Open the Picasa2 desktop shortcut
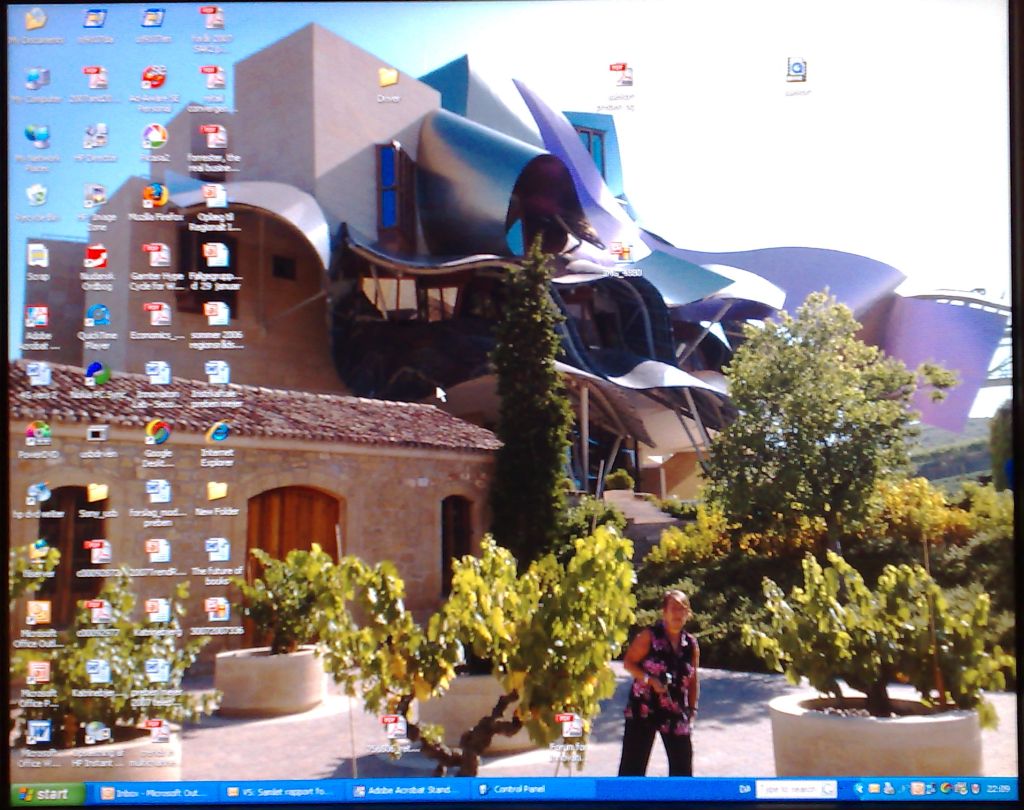The height and width of the screenshot is (810, 1024). pos(155,137)
